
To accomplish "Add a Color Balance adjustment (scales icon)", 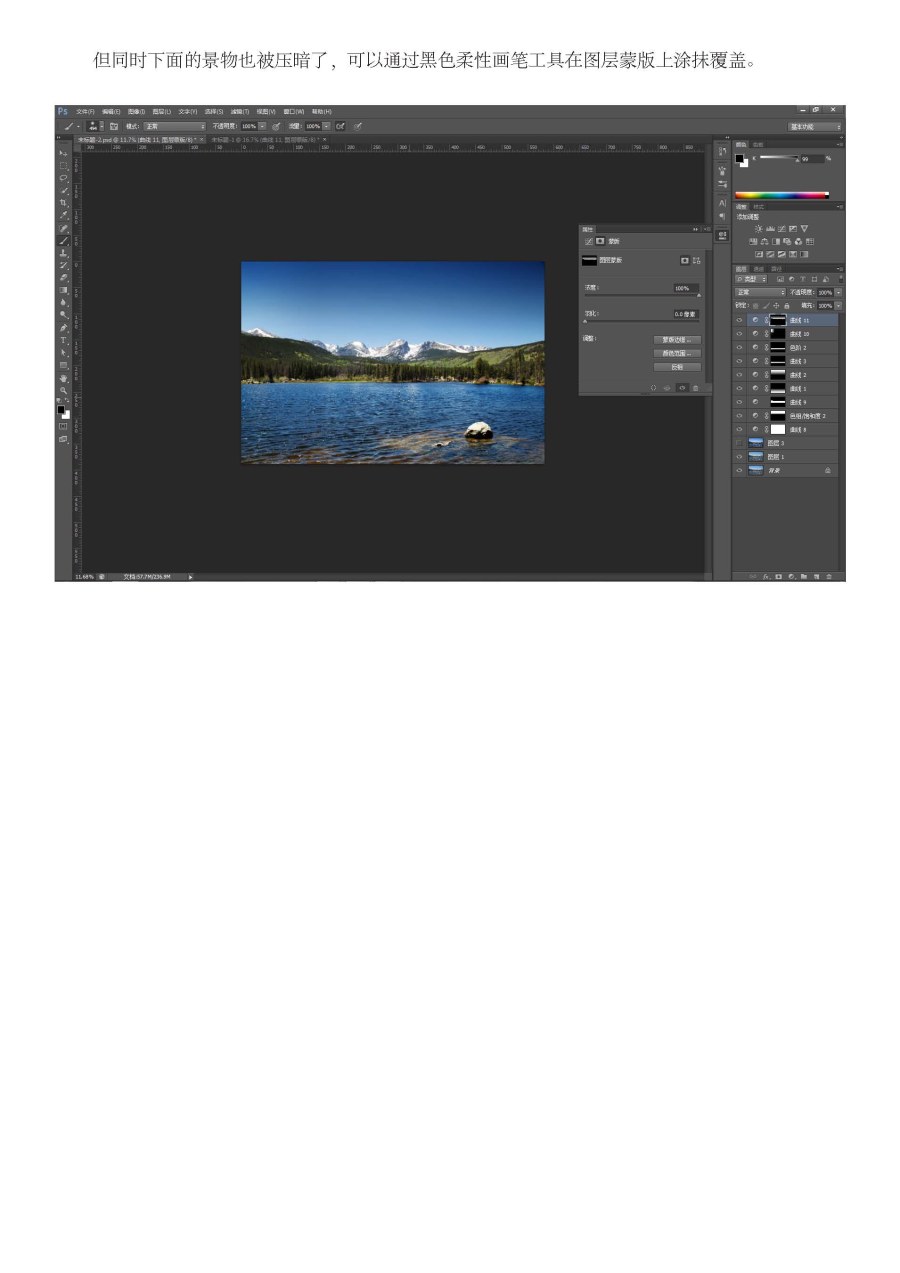I will tap(764, 241).
